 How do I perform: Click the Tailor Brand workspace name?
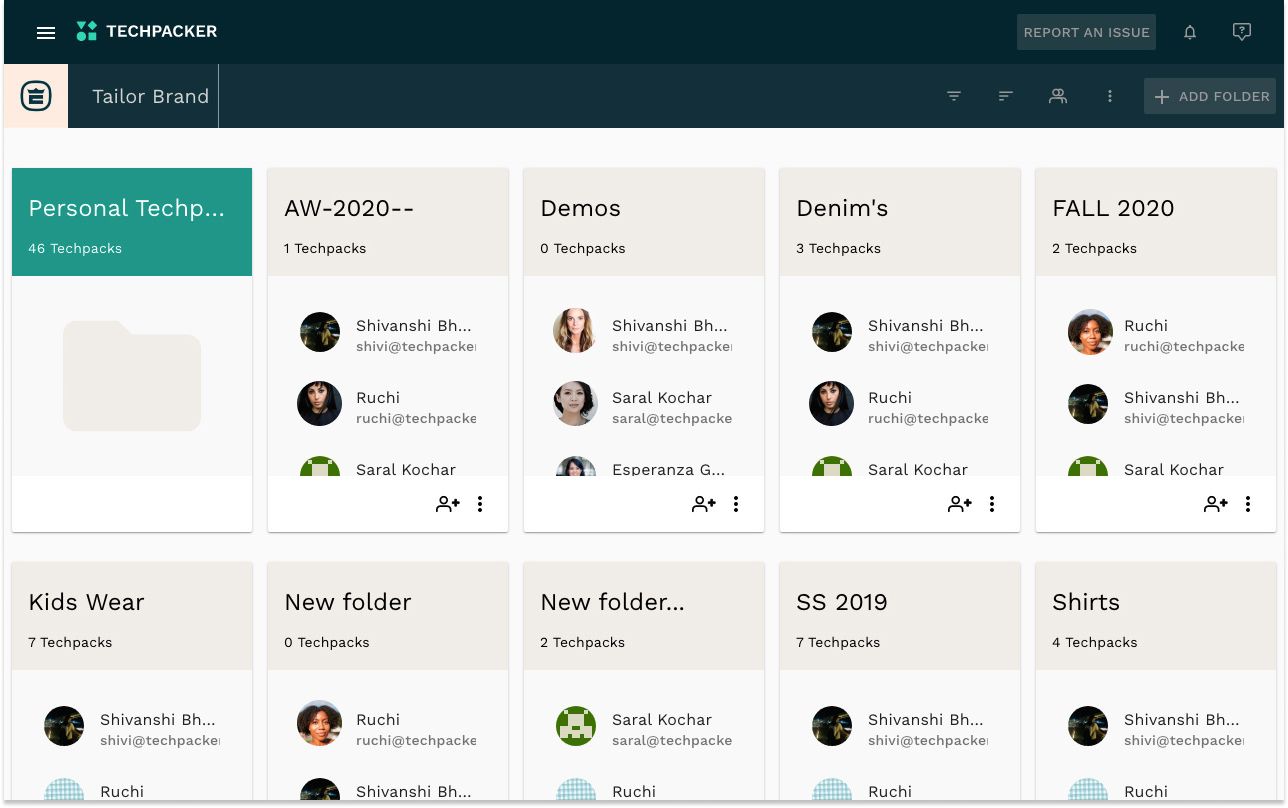pyautogui.click(x=151, y=96)
